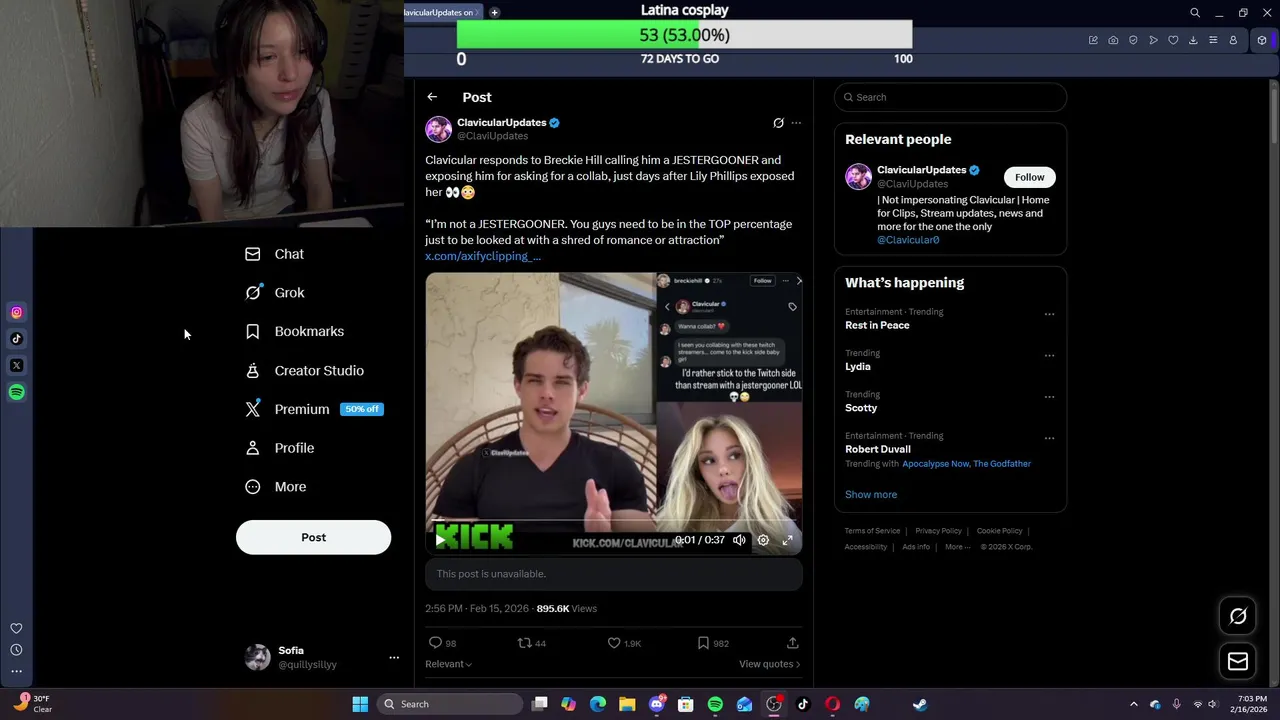Expand the video to fullscreen
This screenshot has width=1280, height=720.
coord(788,540)
